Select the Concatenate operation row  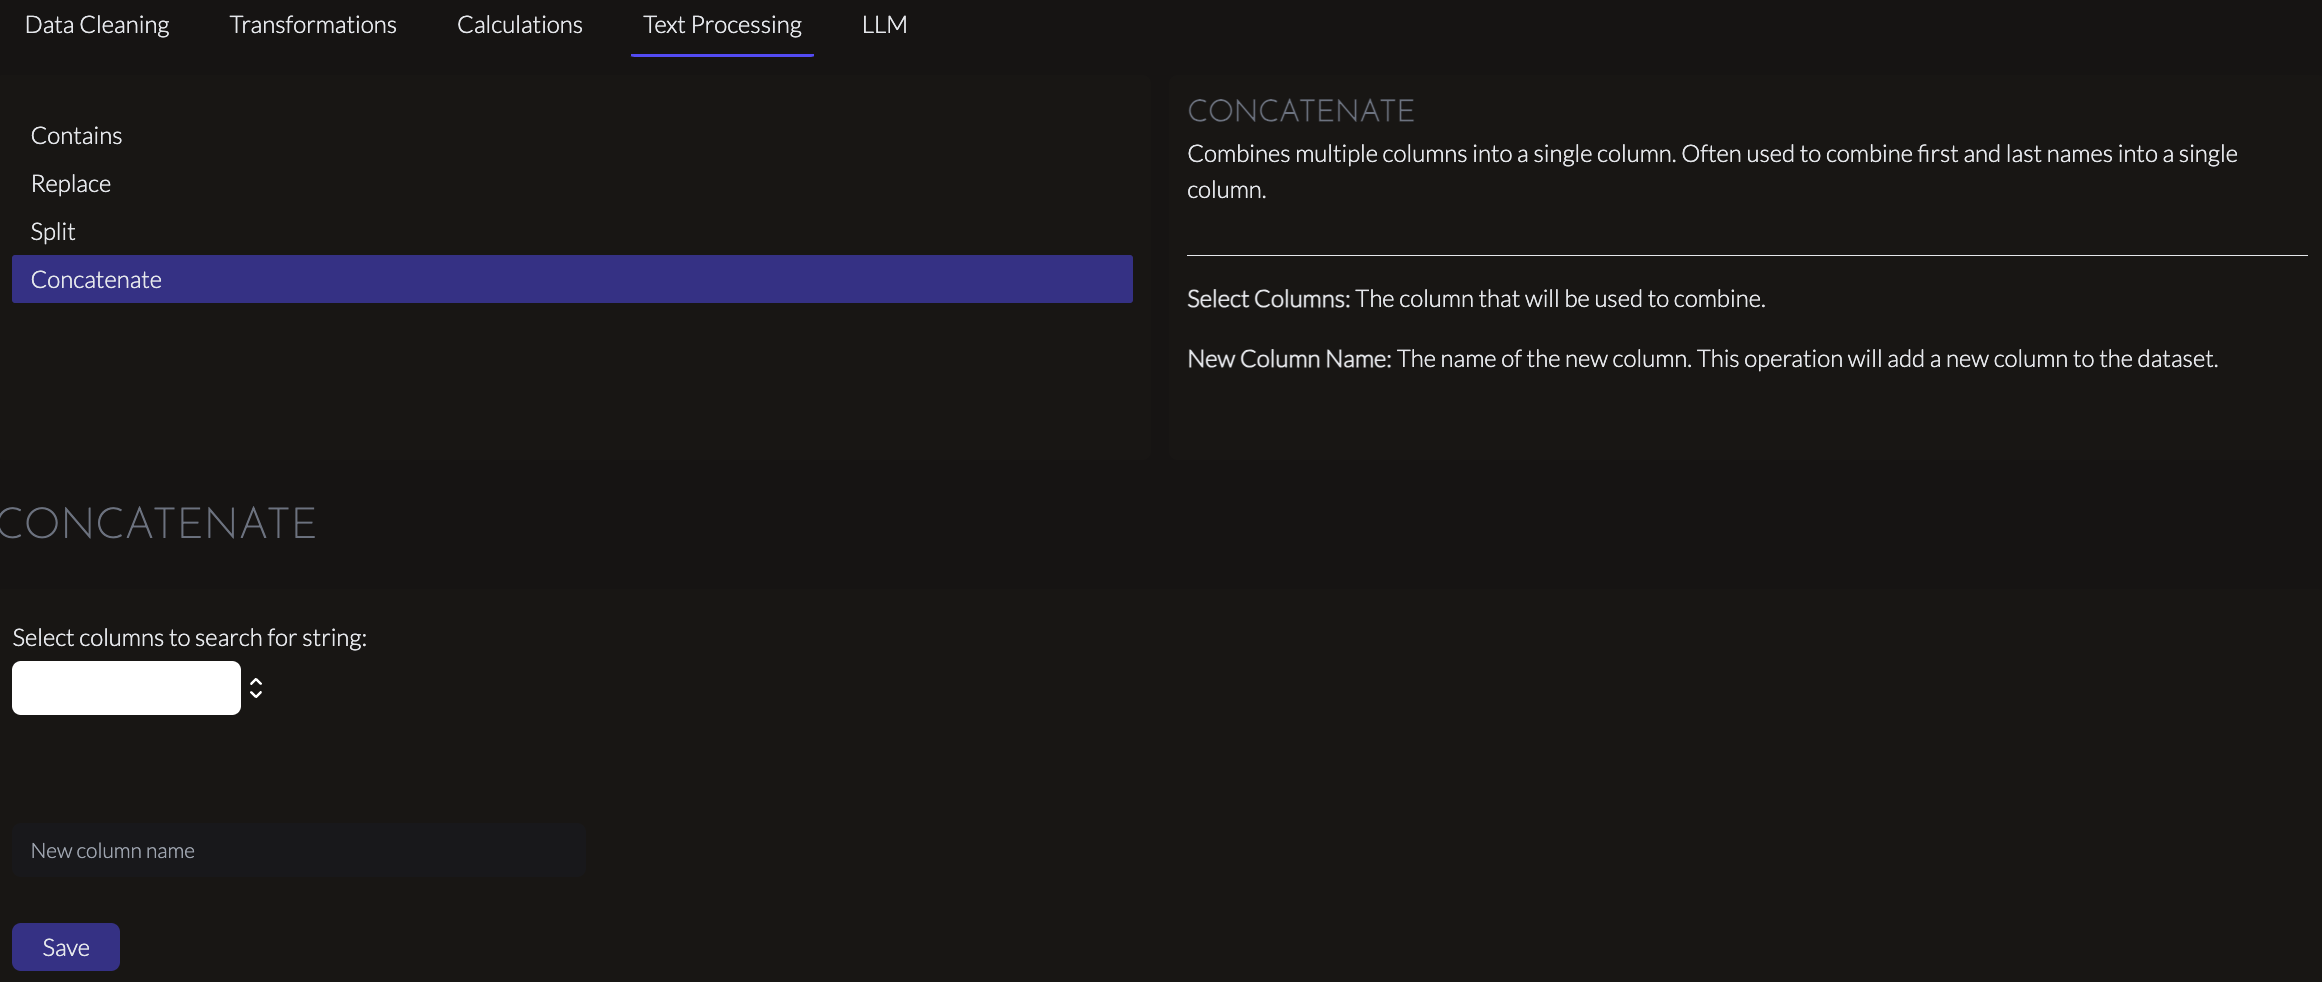pos(572,279)
